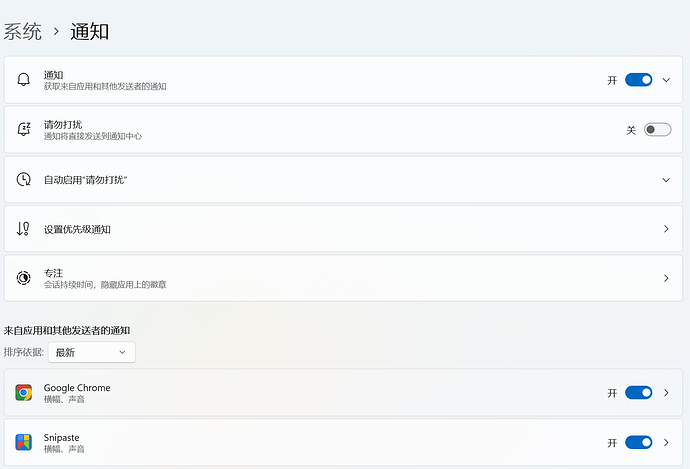
Task: Click 来自应用和其他发送者的通知 heading
Action: click(x=67, y=330)
